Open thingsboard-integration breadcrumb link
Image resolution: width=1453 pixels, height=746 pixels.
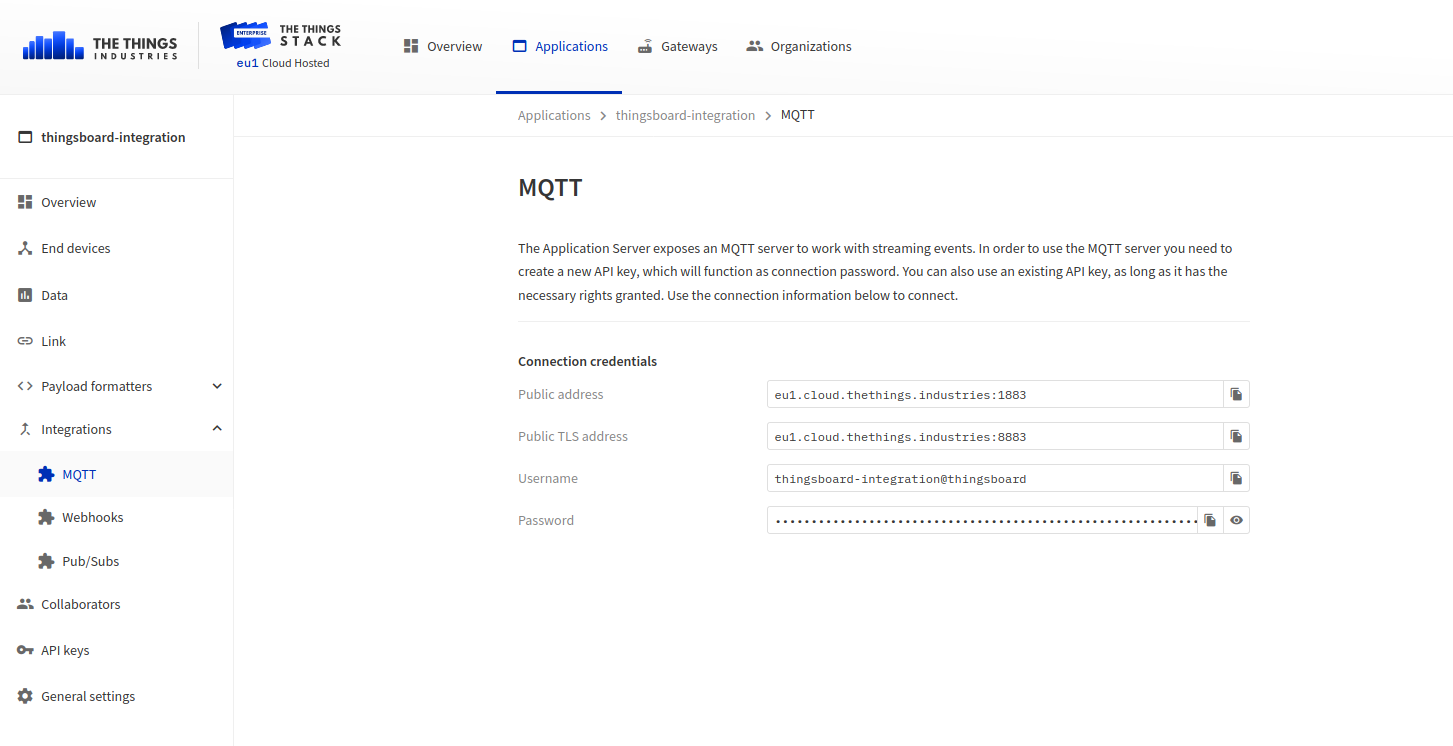pos(685,115)
